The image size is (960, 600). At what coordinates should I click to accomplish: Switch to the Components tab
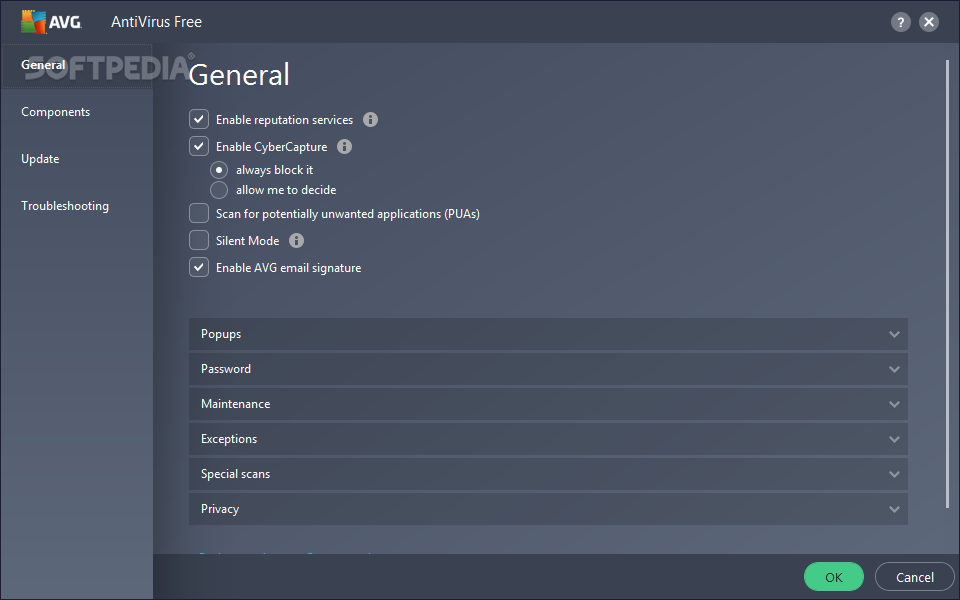(77, 112)
